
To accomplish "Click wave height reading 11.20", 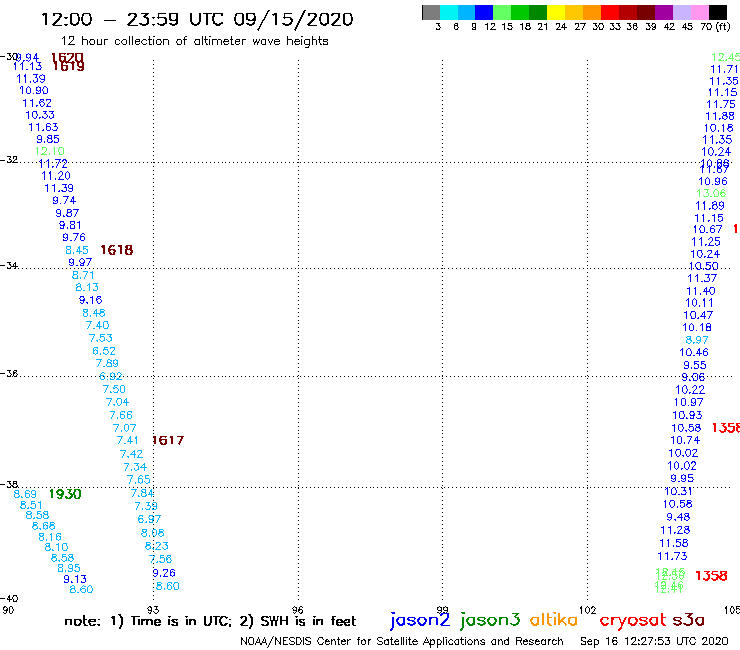I will point(56,176).
